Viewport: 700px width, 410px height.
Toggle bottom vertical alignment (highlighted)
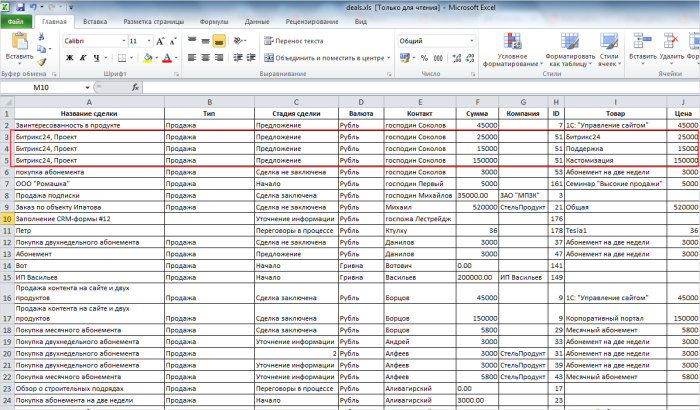(x=219, y=41)
